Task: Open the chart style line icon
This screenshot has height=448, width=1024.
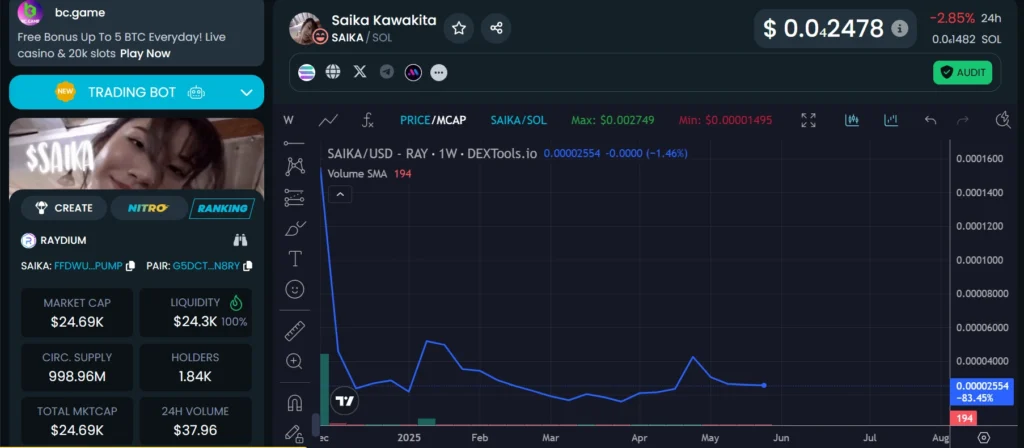Action: (x=328, y=120)
